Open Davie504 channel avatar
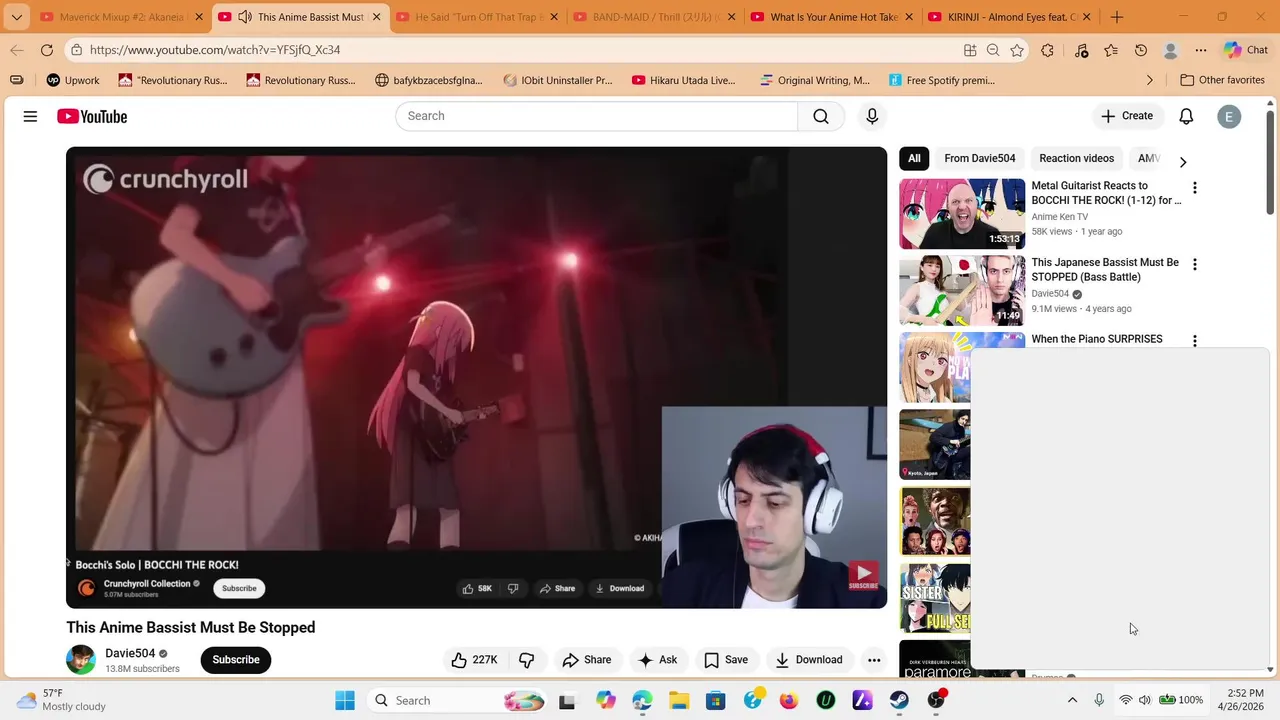This screenshot has width=1280, height=720. (x=81, y=660)
